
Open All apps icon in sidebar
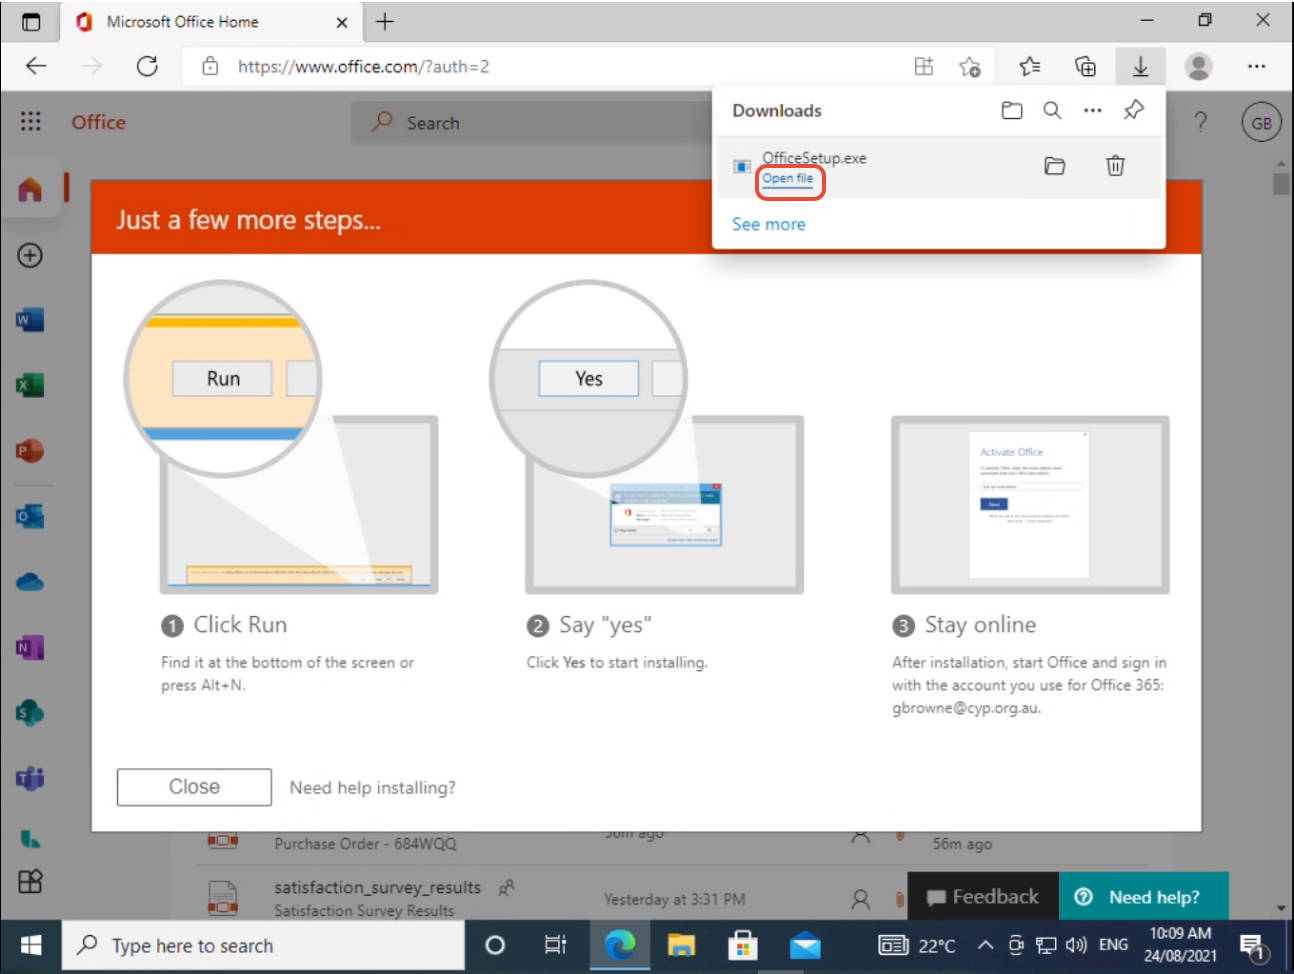pyautogui.click(x=30, y=881)
